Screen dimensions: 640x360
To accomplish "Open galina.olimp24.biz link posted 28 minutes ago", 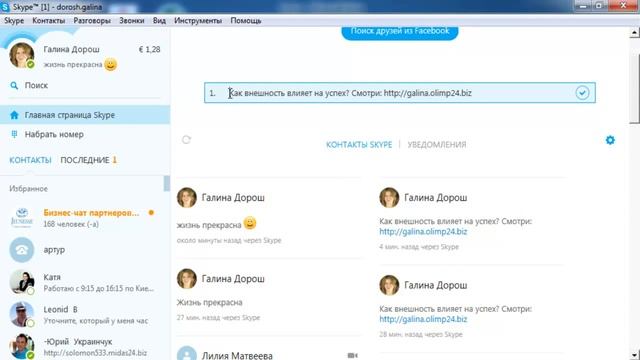I will click(423, 319).
